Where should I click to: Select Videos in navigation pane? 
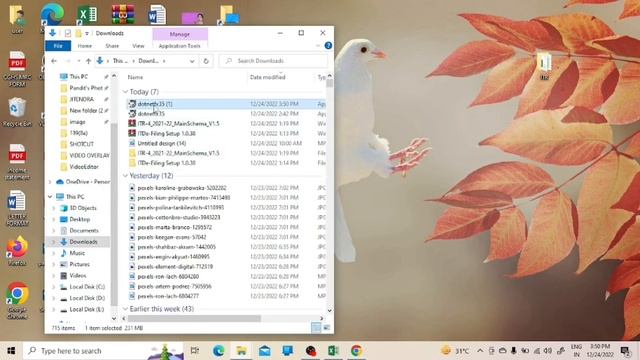pyautogui.click(x=78, y=276)
